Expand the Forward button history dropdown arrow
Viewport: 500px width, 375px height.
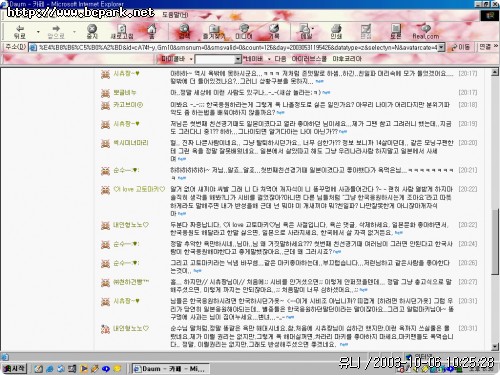[74, 32]
